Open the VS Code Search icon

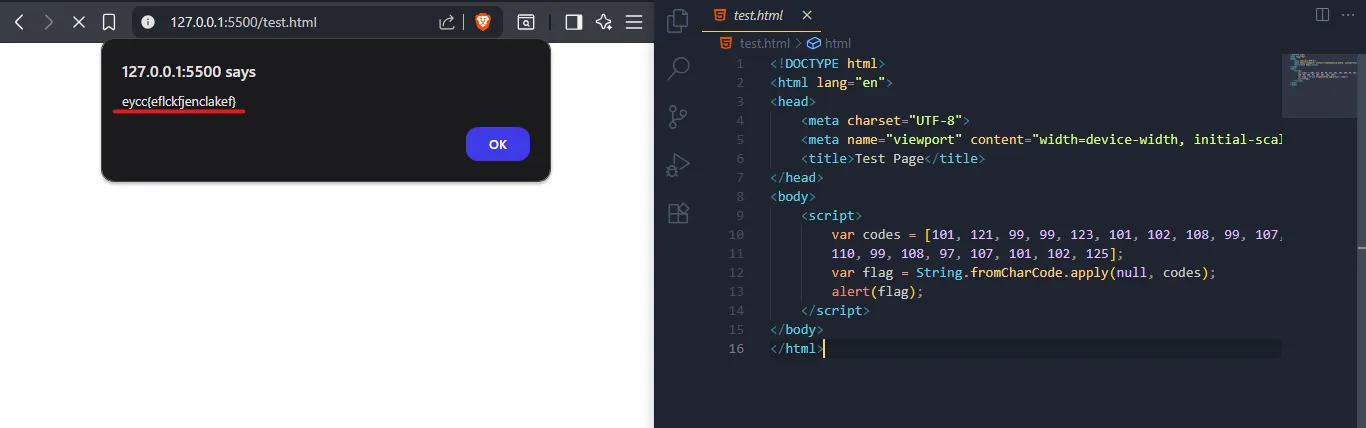678,67
